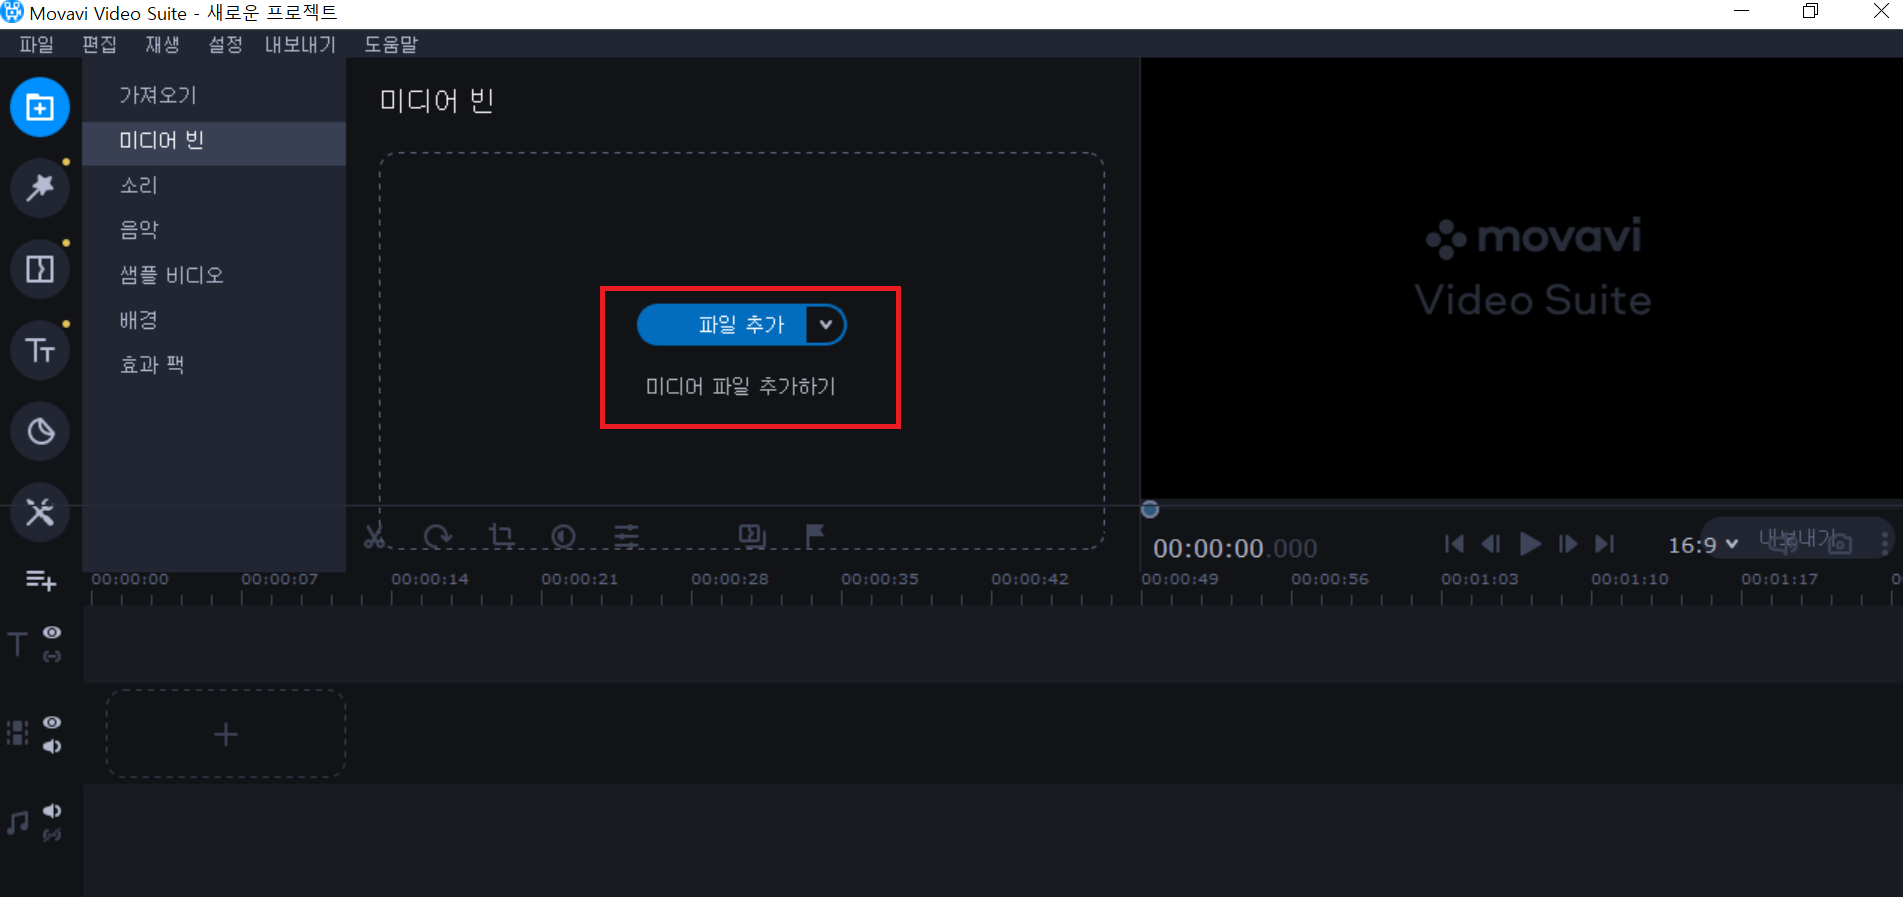Jump to the beginning of the project
The width and height of the screenshot is (1903, 897).
pos(1454,543)
